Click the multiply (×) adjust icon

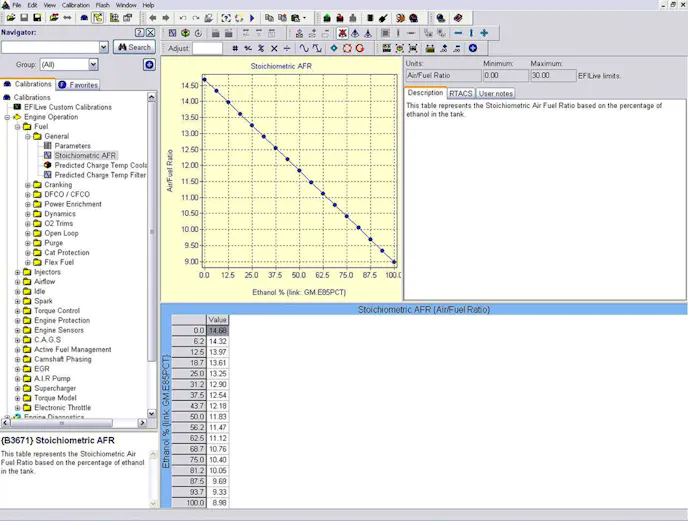tap(274, 48)
